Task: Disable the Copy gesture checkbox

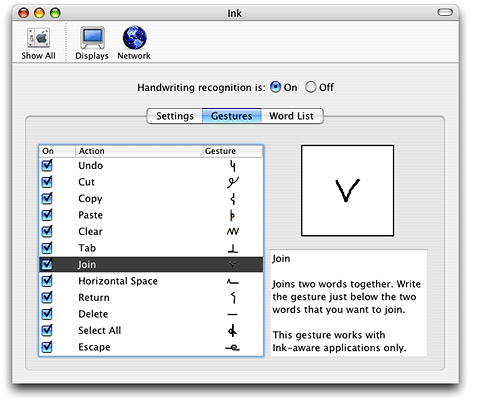Action: [47, 198]
